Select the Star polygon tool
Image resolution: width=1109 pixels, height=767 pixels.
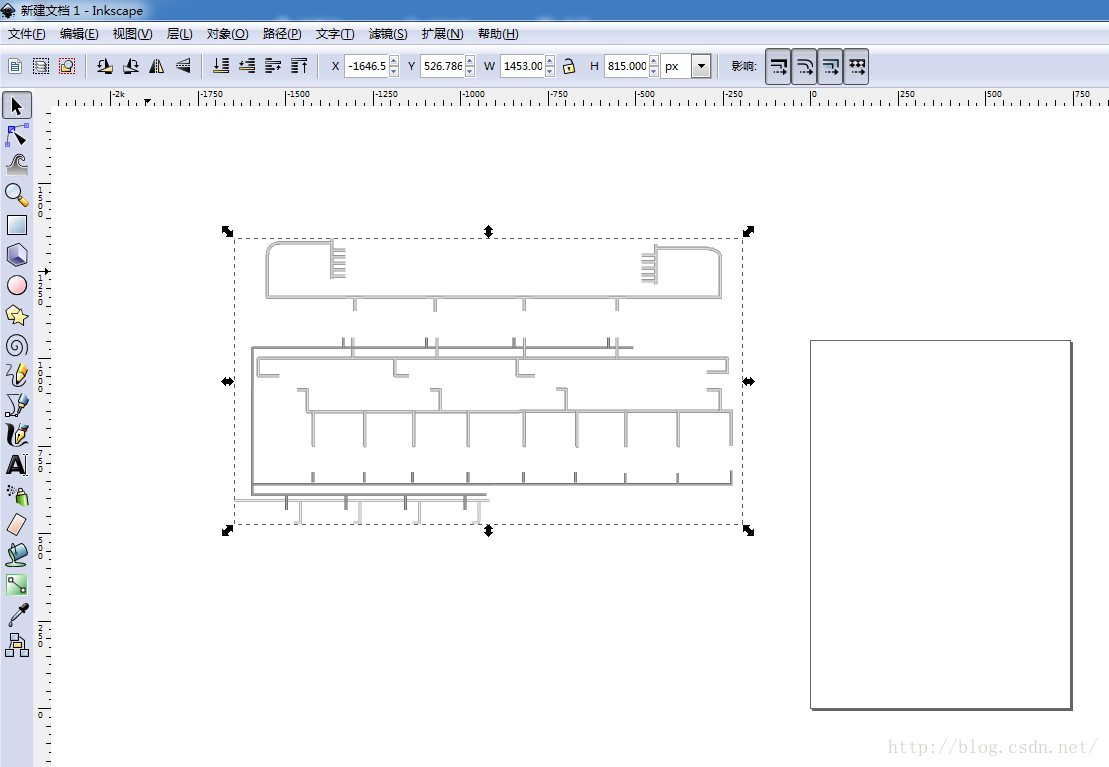coord(17,315)
